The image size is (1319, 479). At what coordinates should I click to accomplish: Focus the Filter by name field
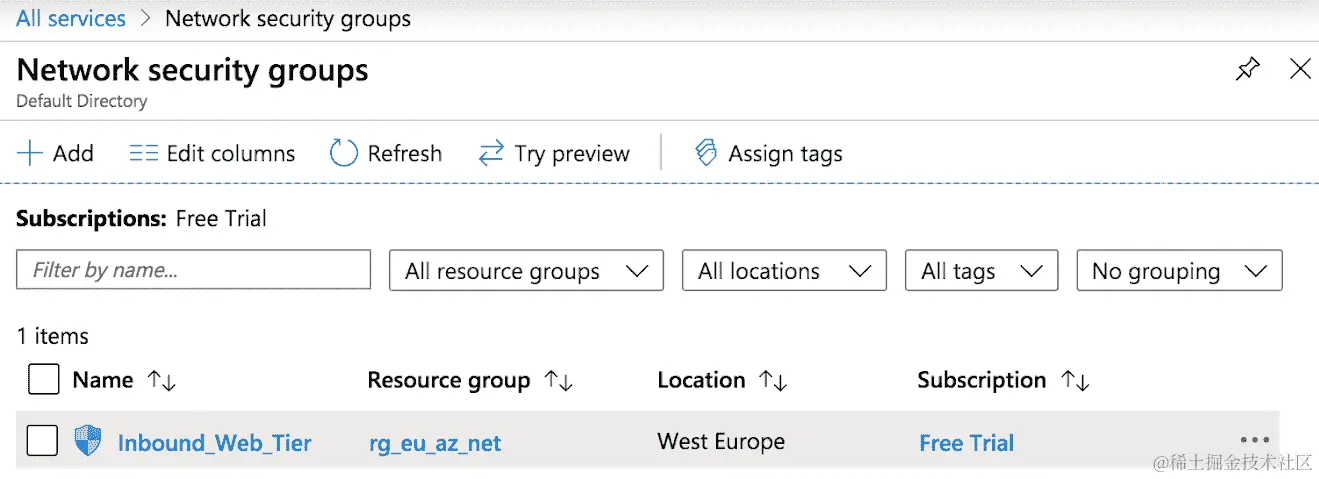click(193, 270)
